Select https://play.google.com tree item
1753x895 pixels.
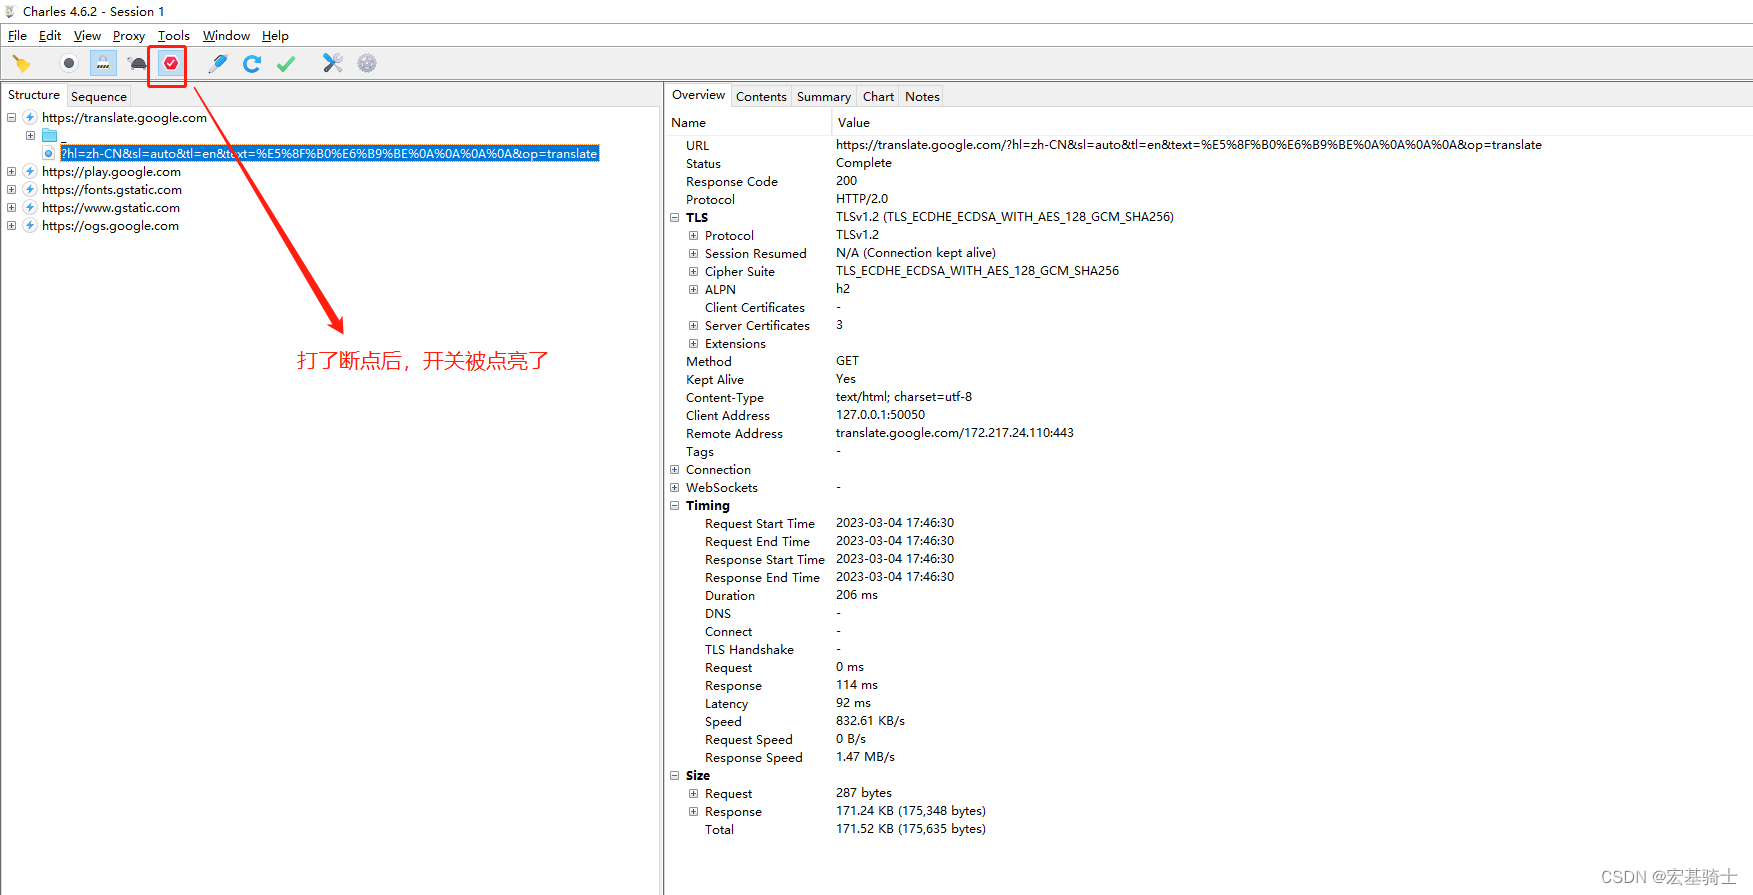[111, 172]
